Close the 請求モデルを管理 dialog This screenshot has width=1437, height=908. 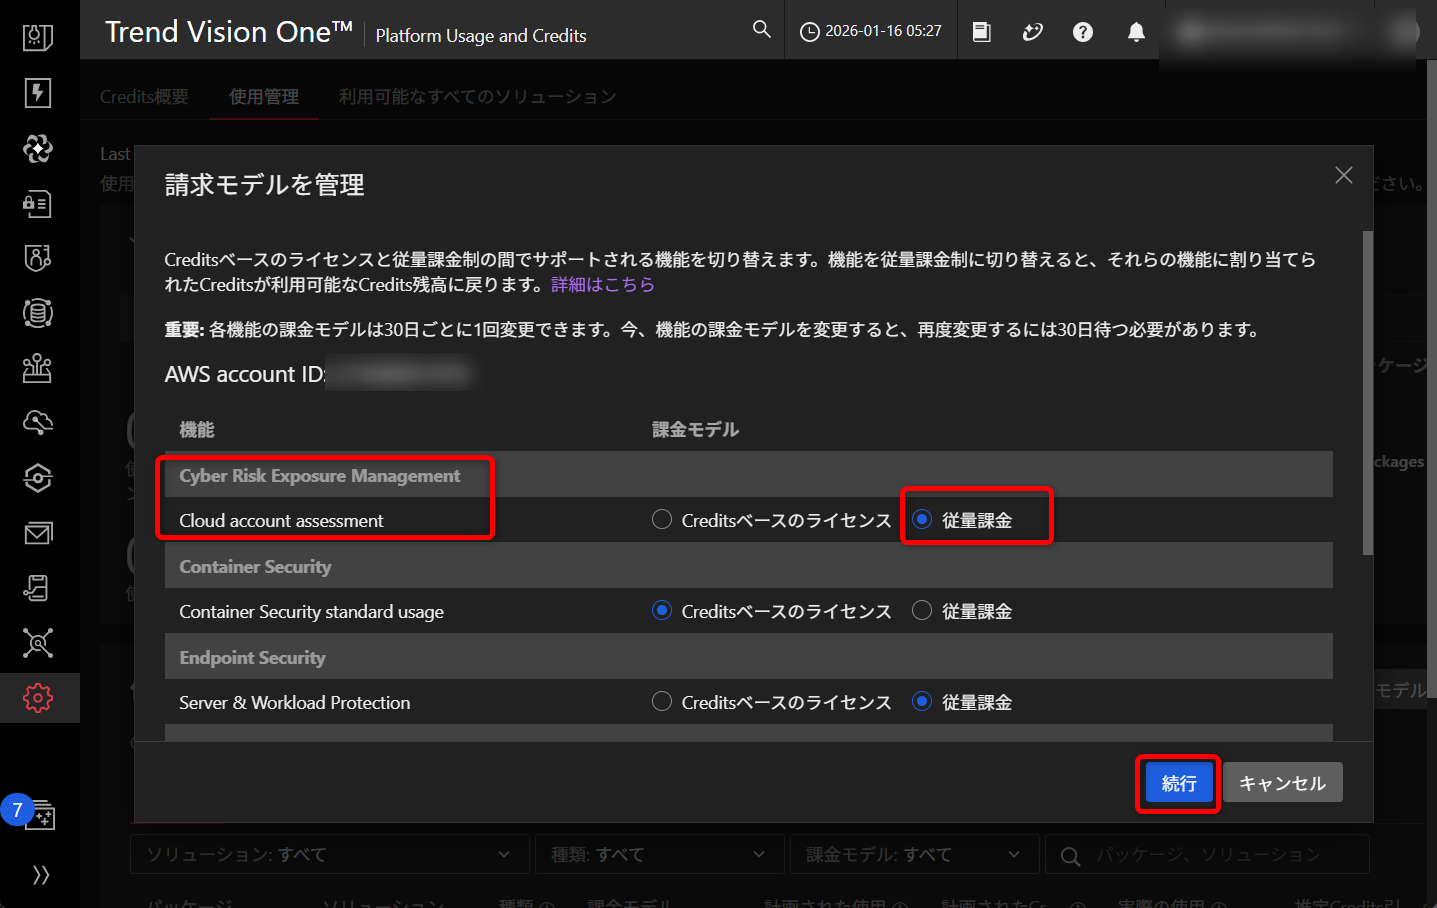click(x=1344, y=175)
